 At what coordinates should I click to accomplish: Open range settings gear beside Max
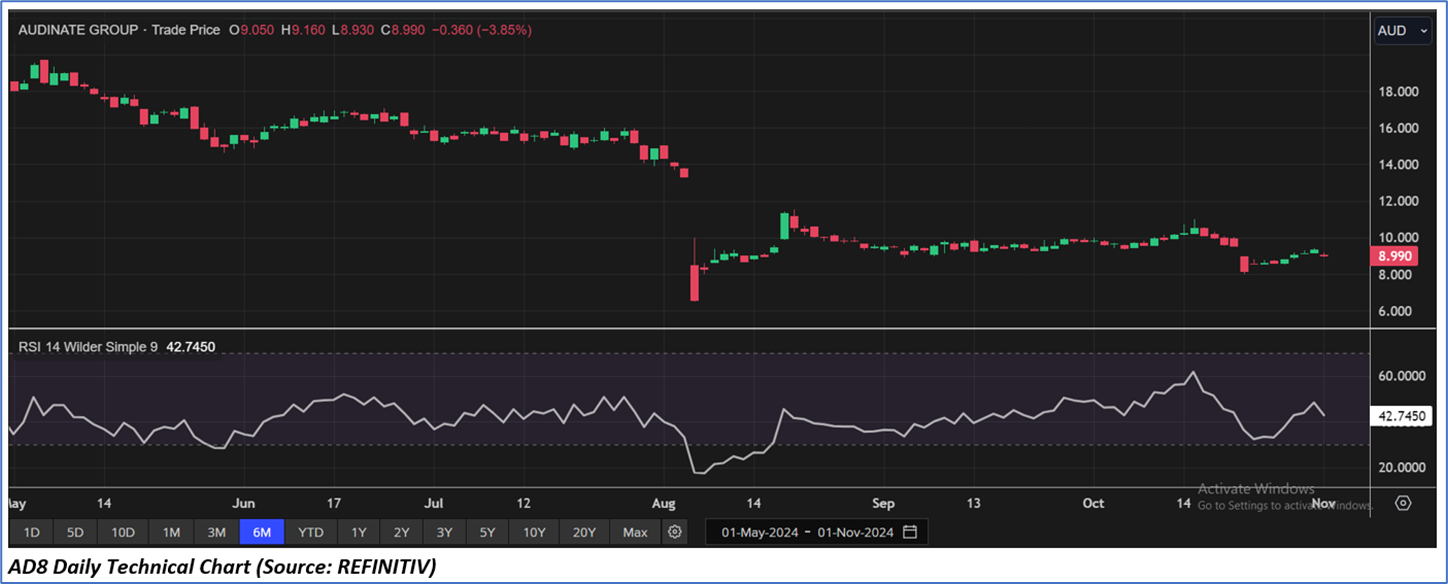pos(675,532)
